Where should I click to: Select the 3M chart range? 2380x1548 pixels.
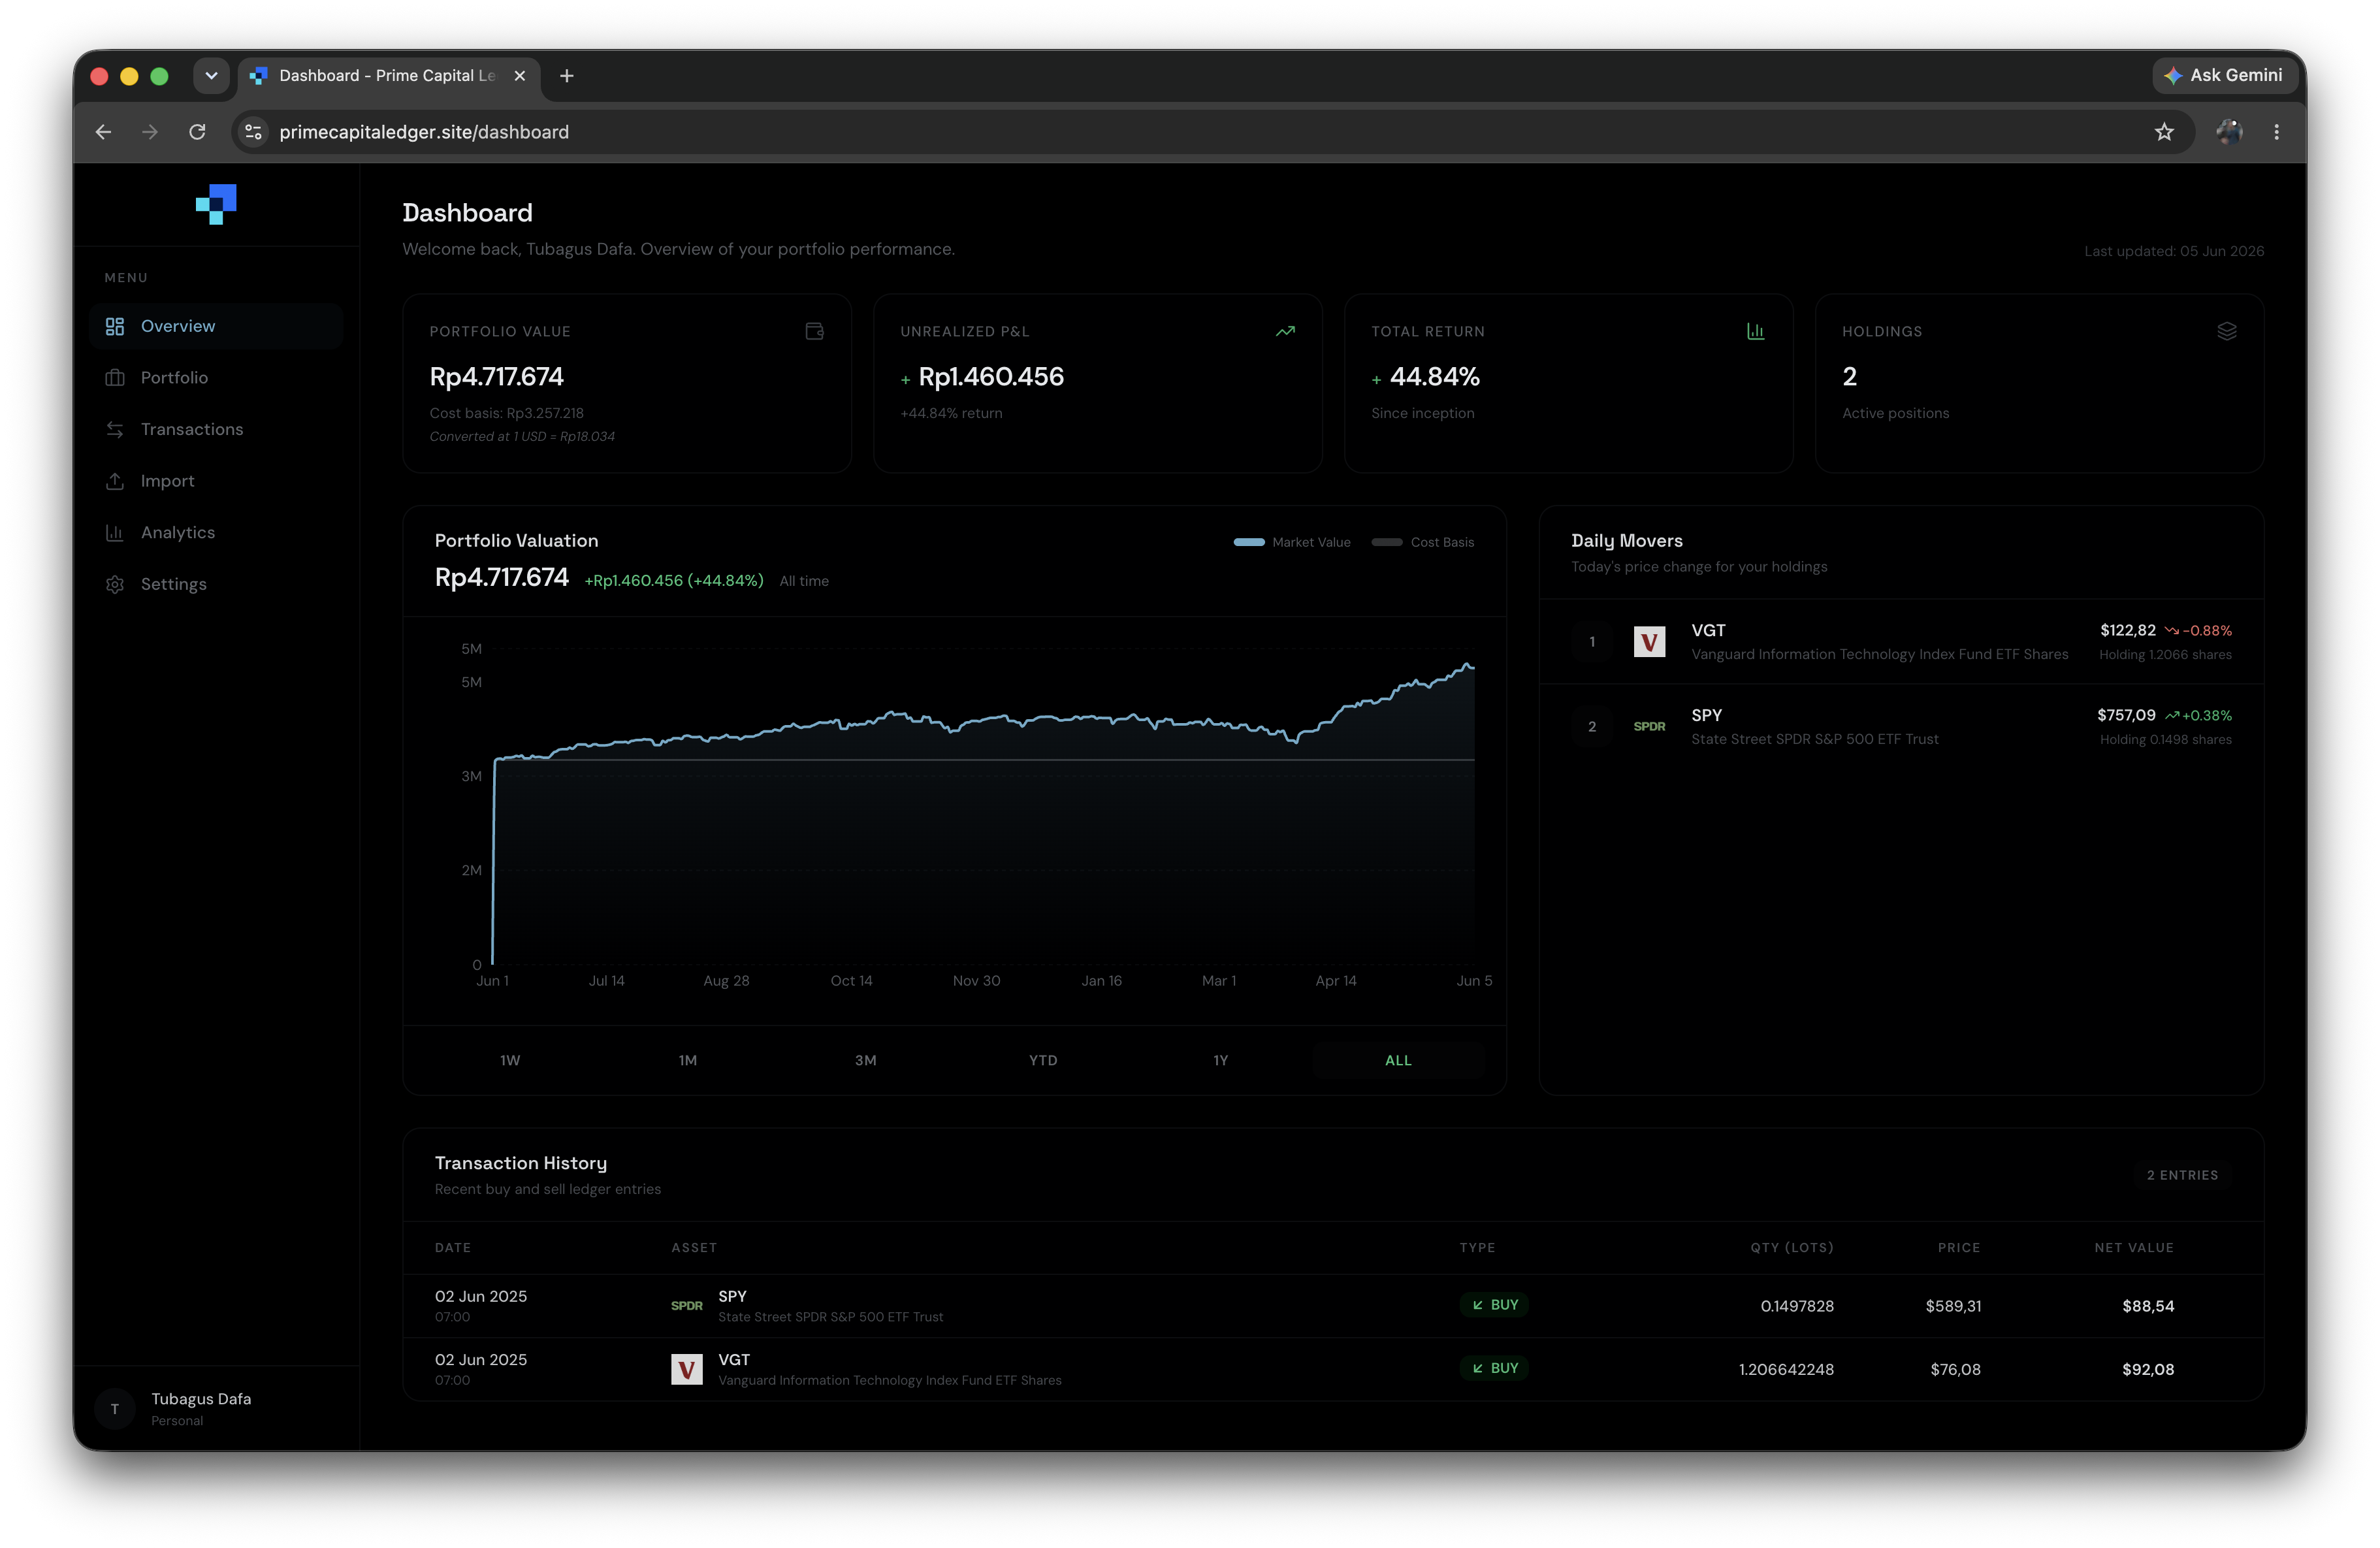coord(866,1060)
